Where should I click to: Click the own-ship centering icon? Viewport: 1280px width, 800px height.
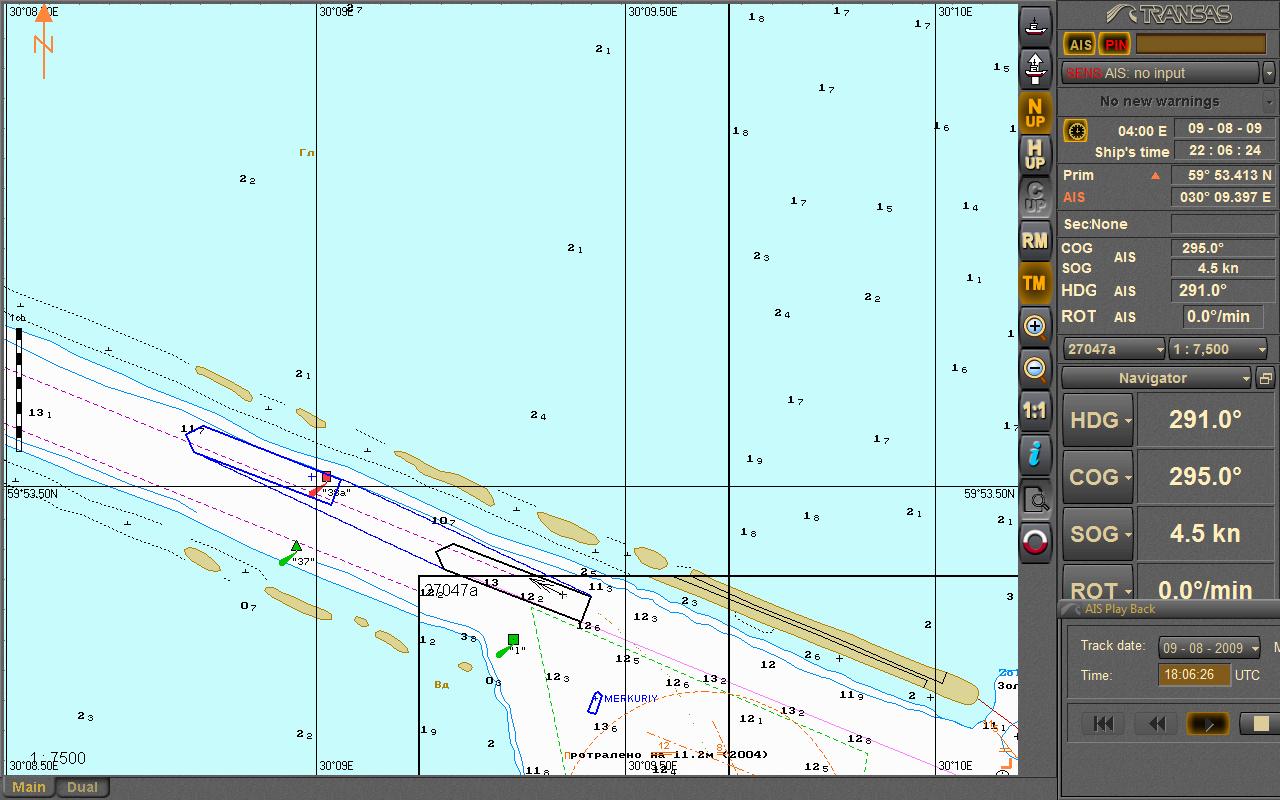[1035, 26]
